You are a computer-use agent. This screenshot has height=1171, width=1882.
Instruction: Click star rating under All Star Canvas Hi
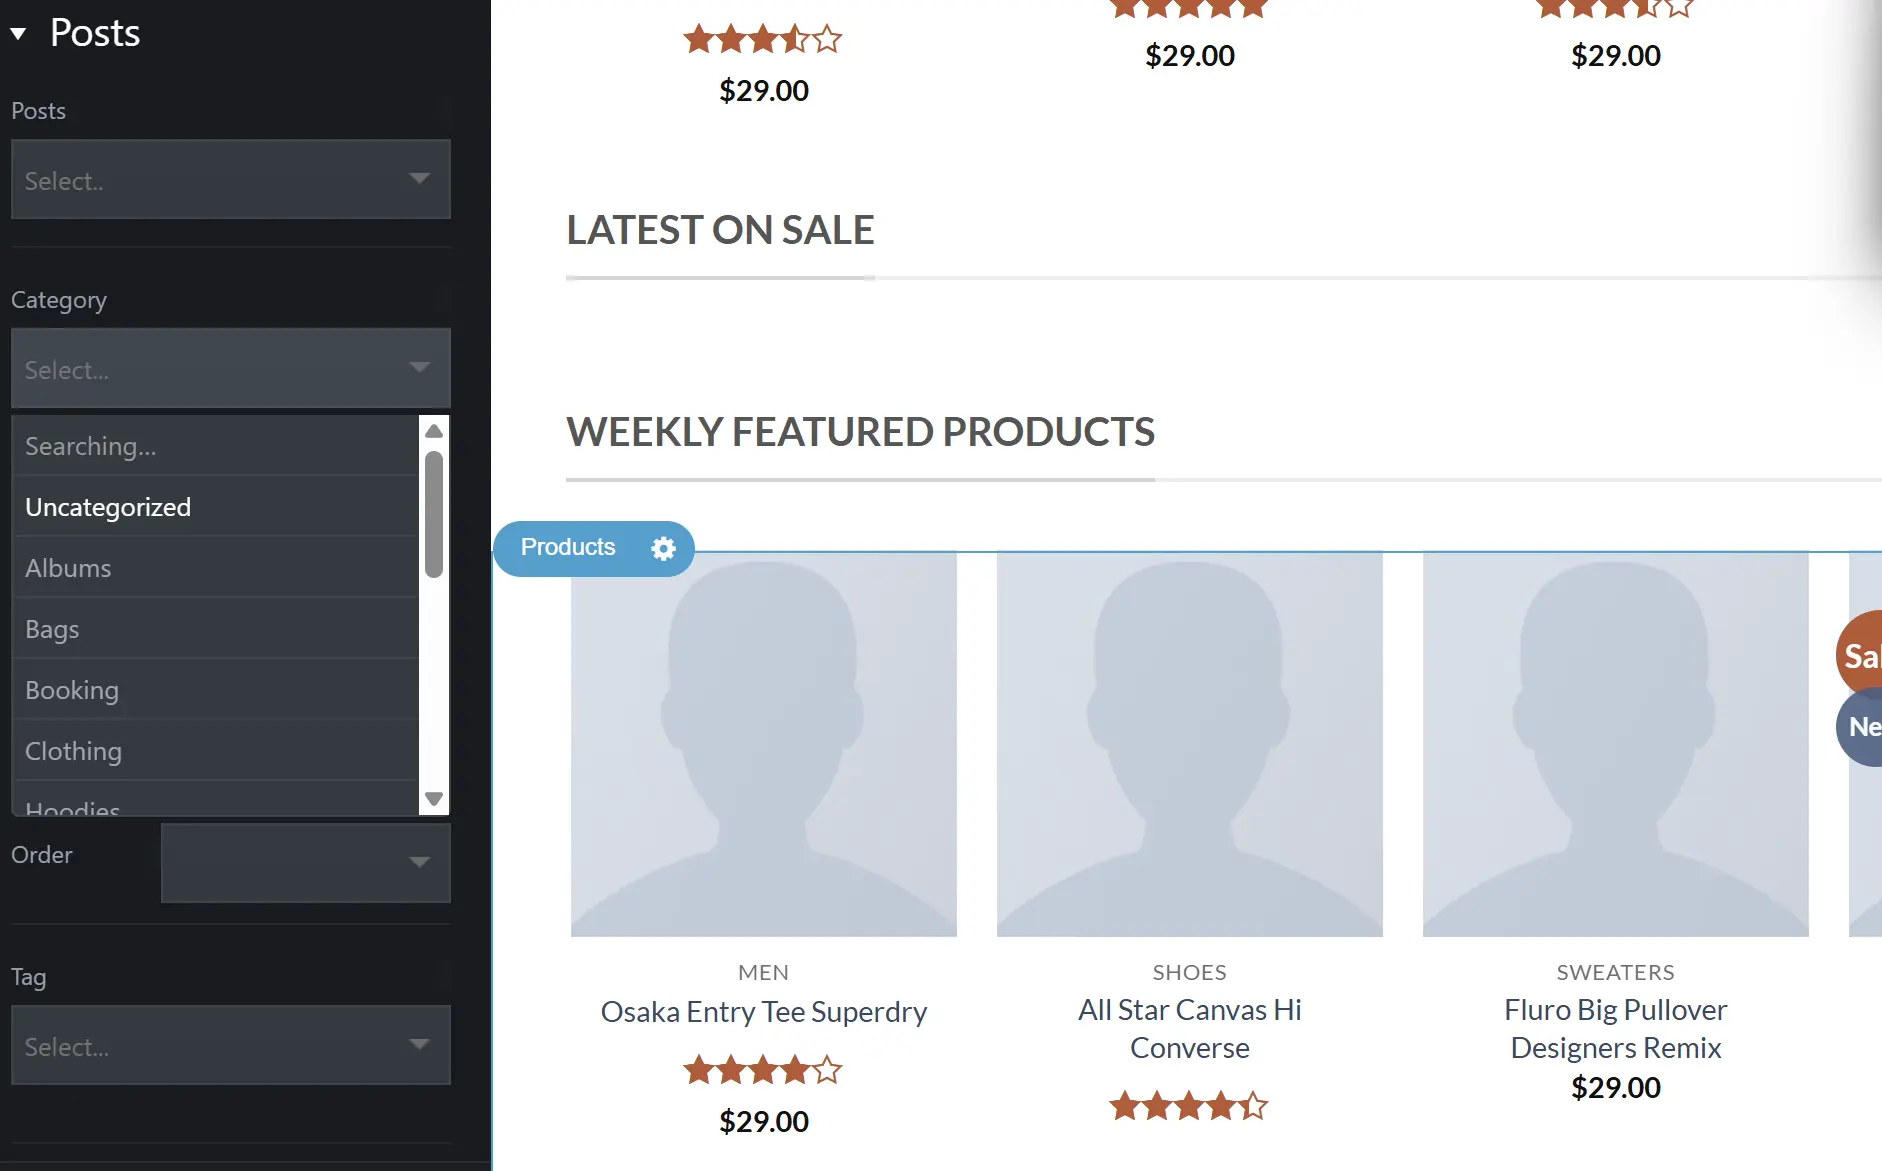pos(1189,1106)
